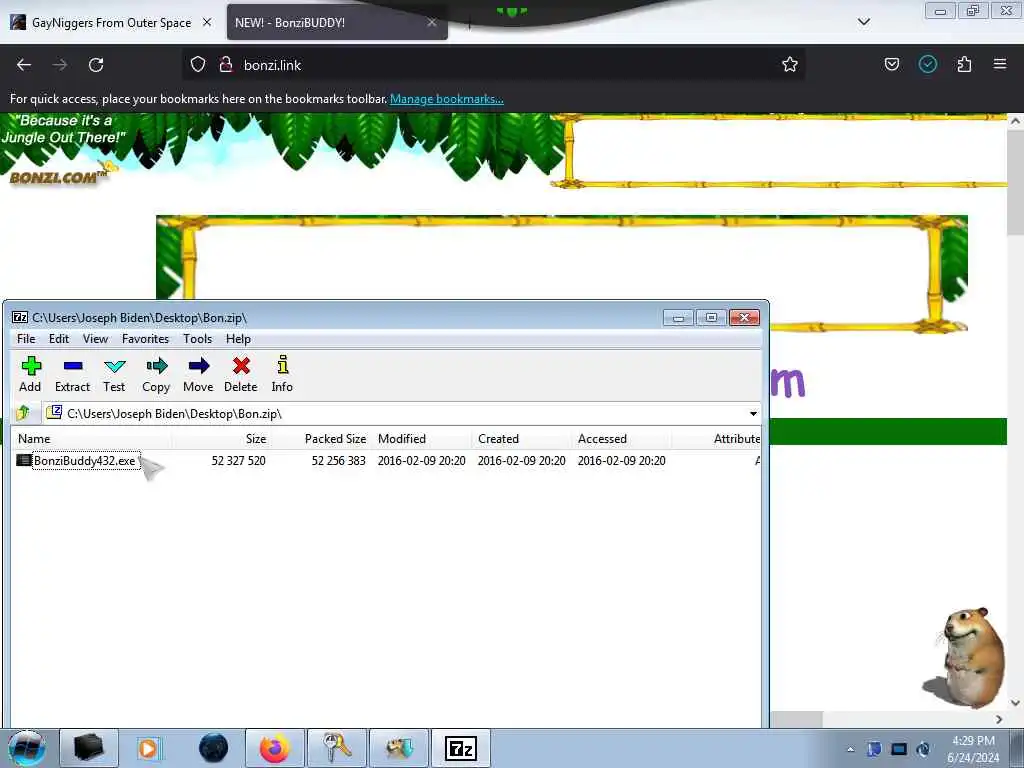Open the Help menu in 7-Zip
1024x768 pixels.
click(238, 338)
